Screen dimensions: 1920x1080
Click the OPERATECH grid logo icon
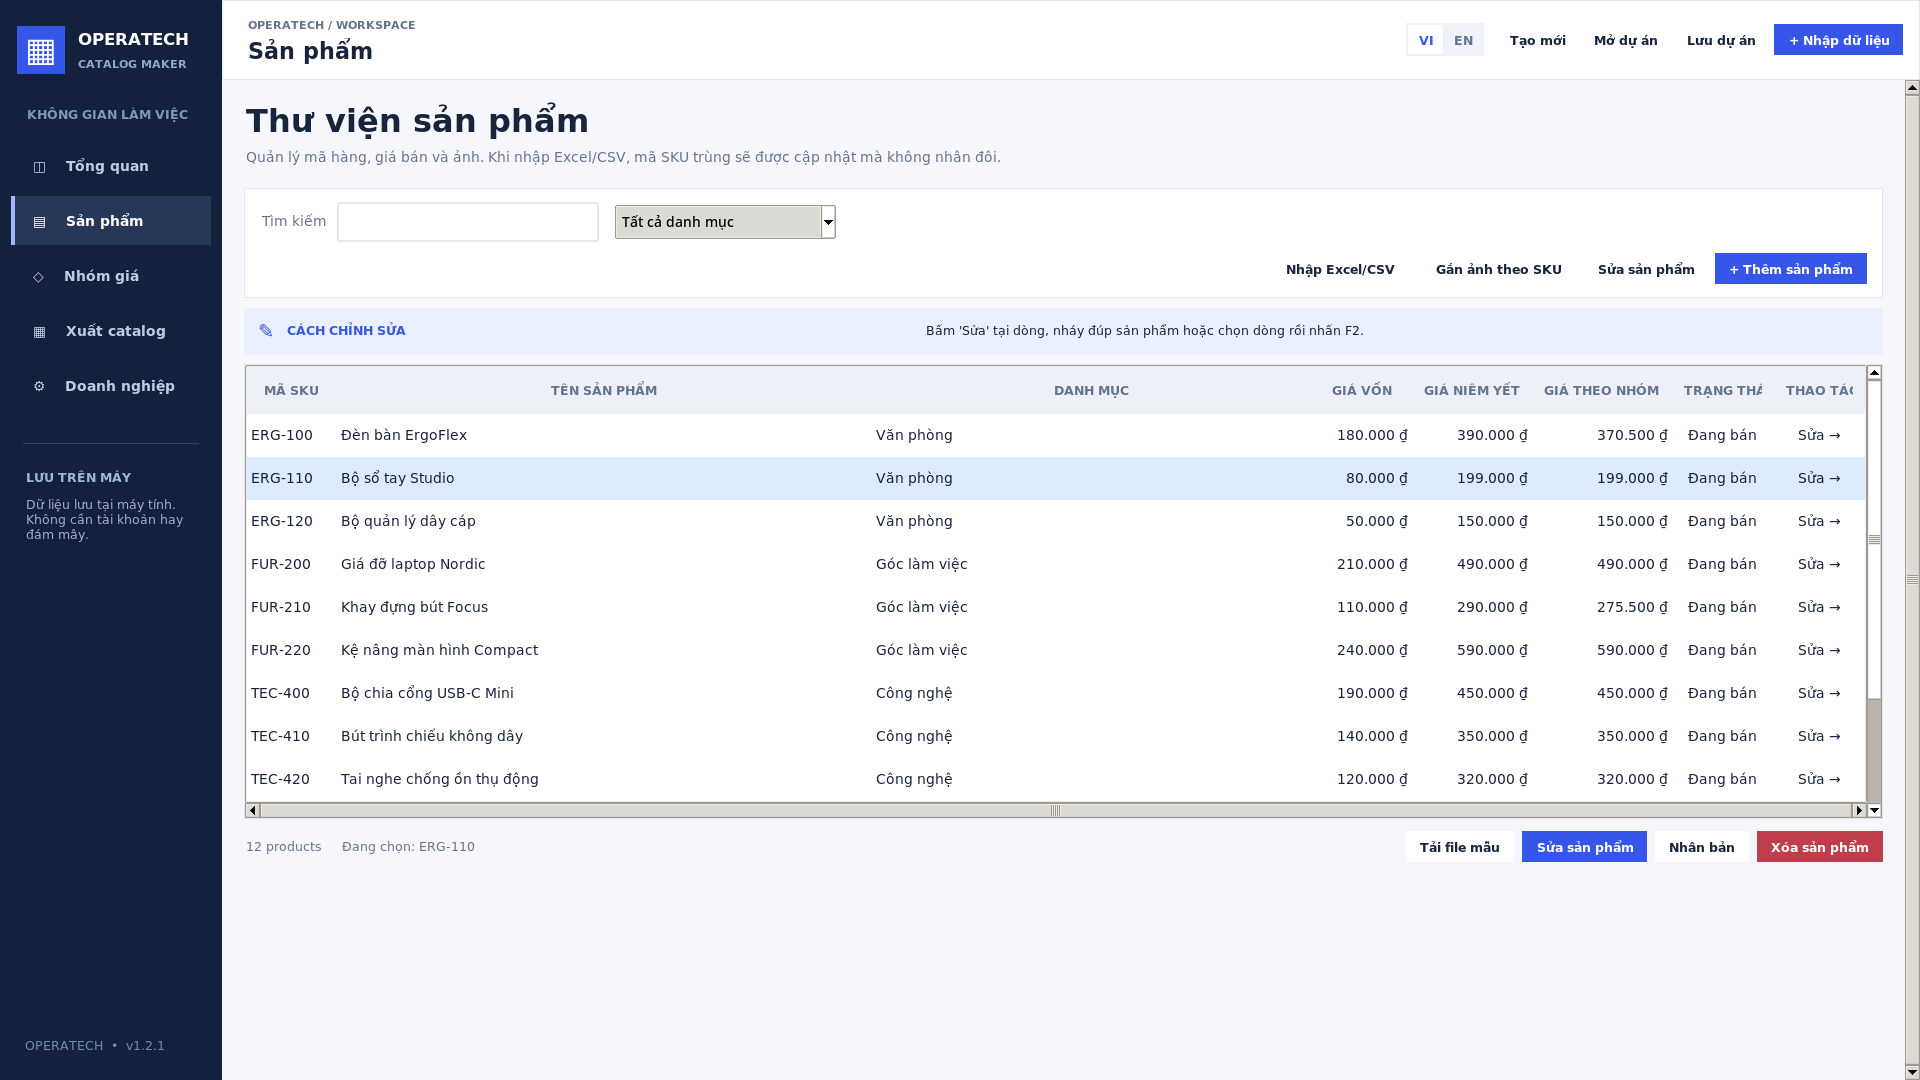pos(41,50)
